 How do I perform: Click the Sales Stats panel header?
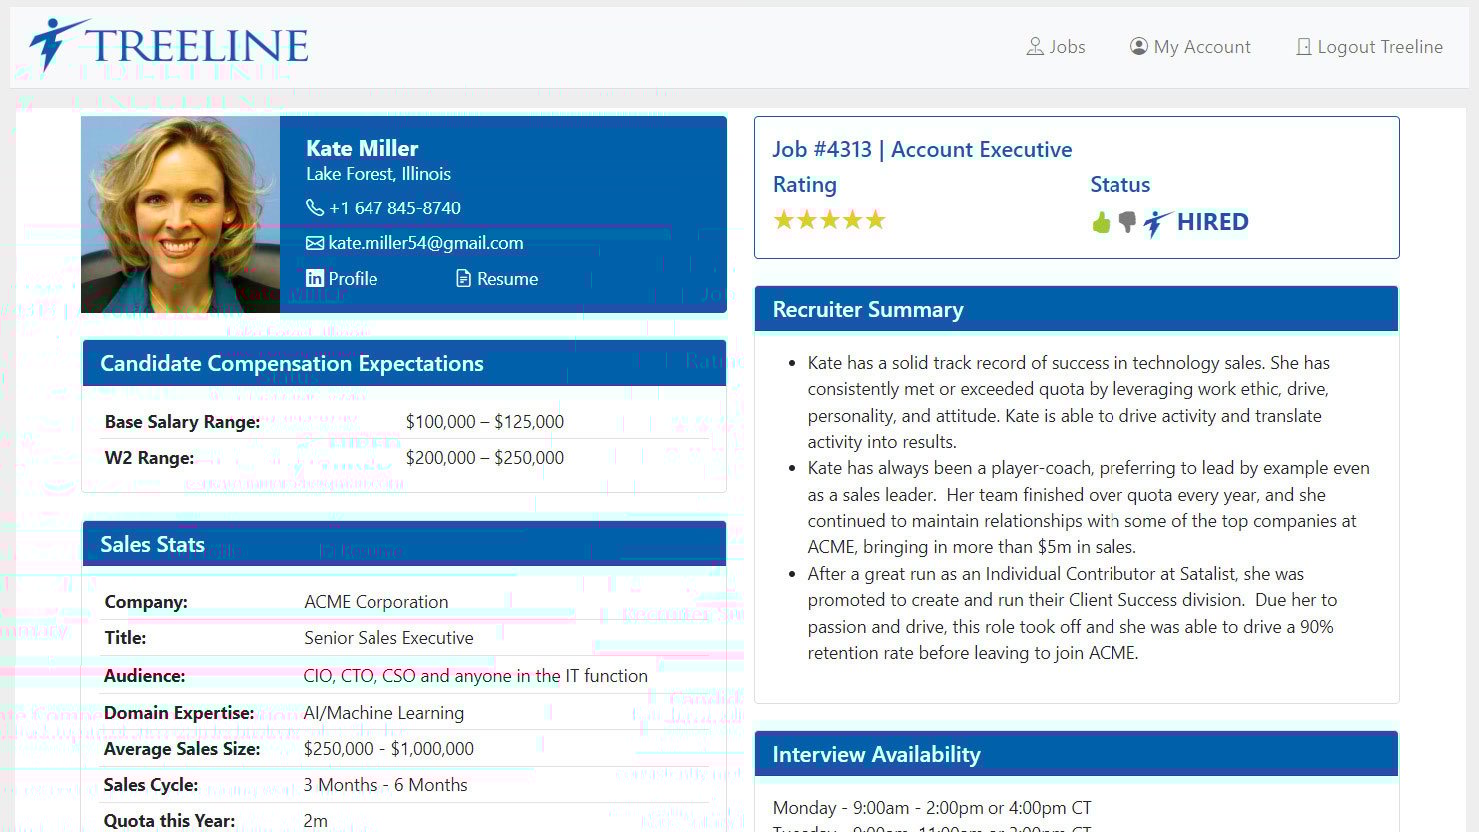tap(404, 544)
